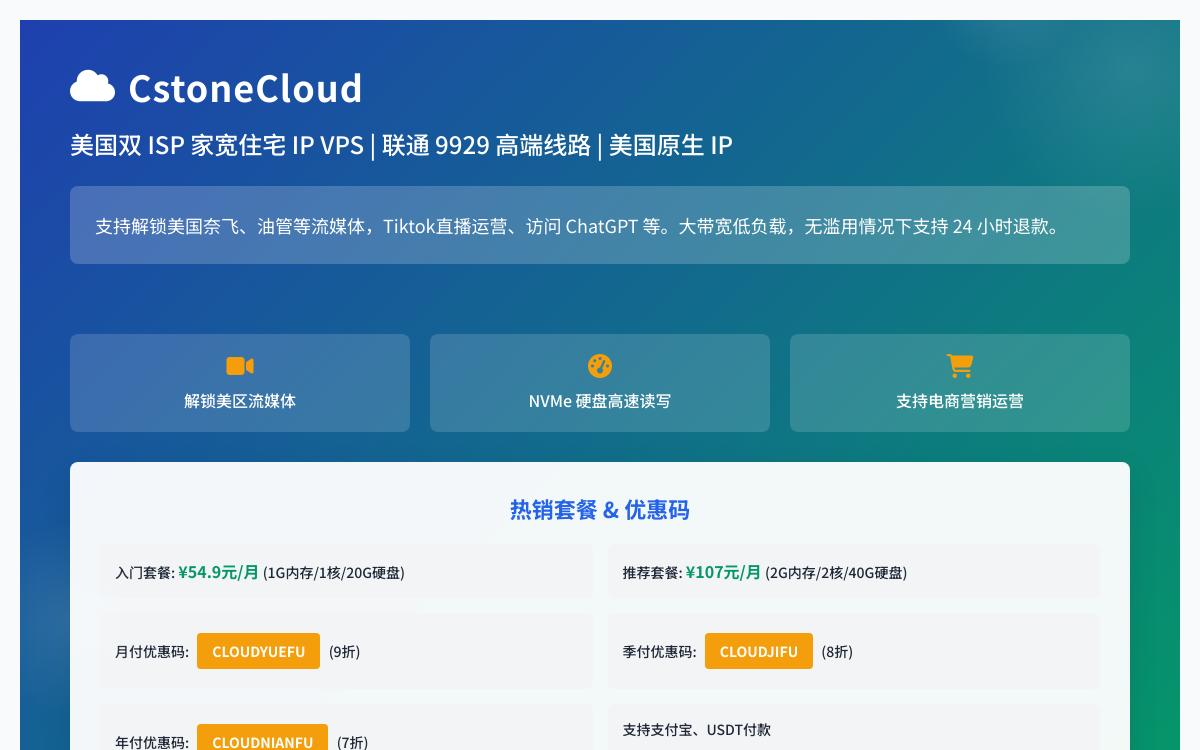Click the 支持电商营销运营 feature card

(x=960, y=383)
